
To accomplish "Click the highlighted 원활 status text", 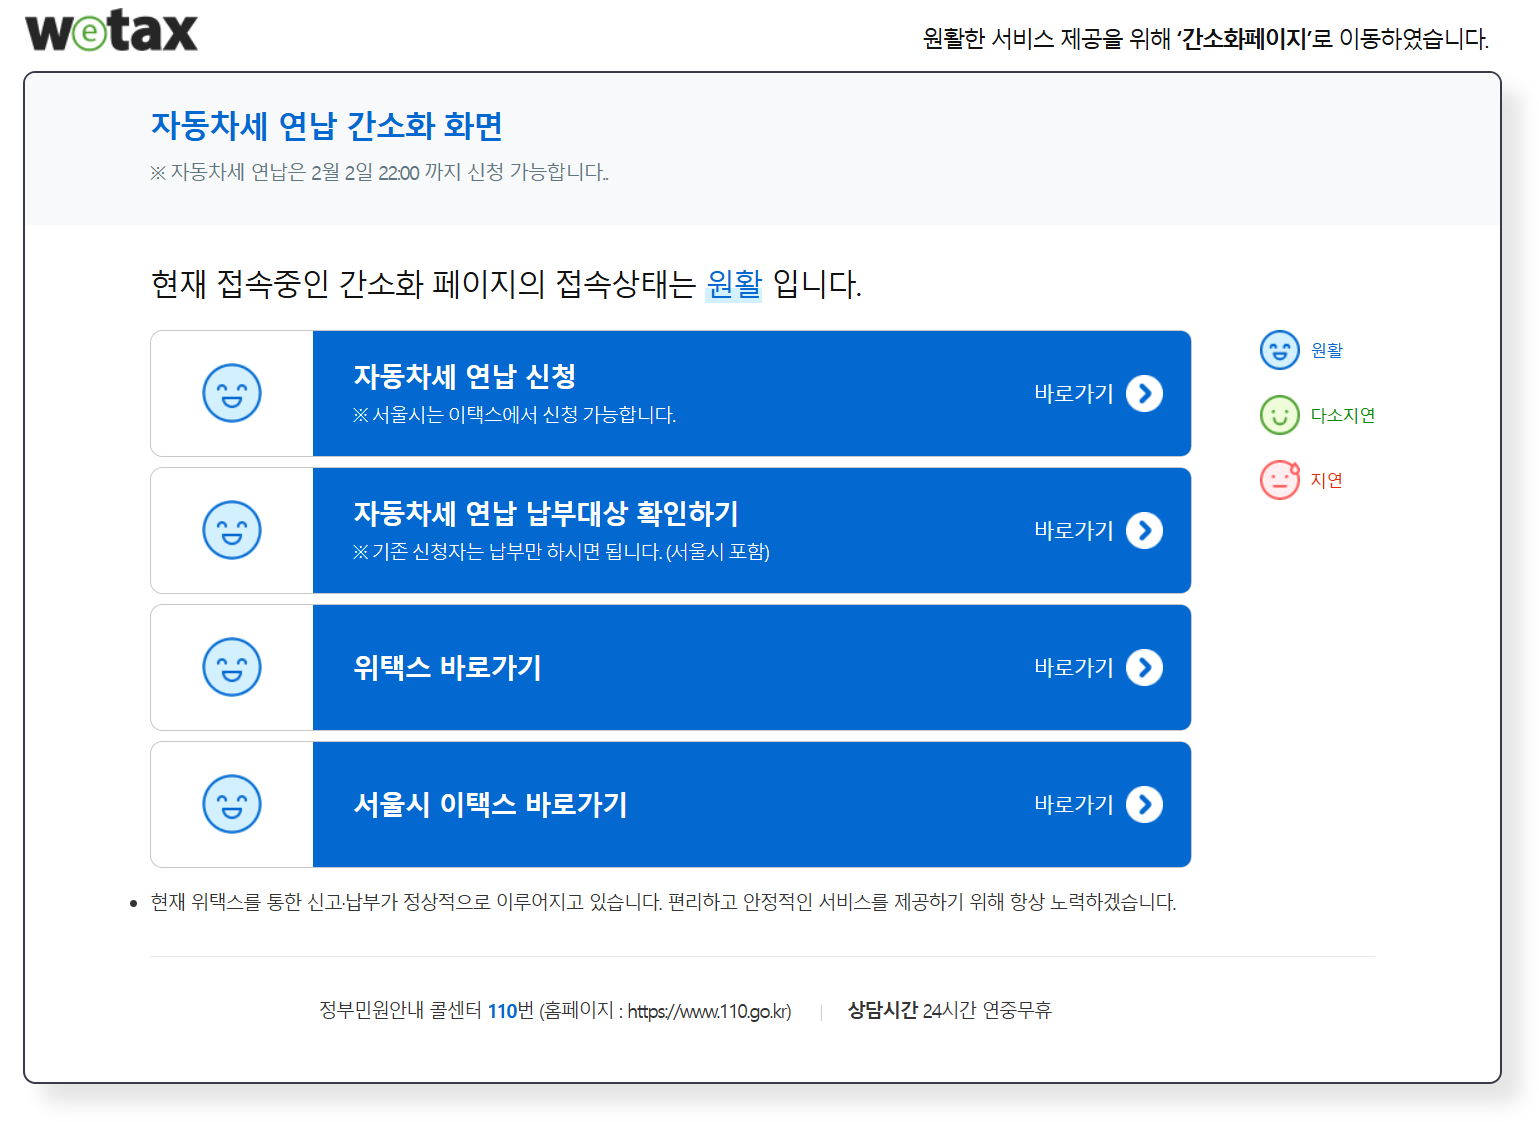I will (734, 284).
